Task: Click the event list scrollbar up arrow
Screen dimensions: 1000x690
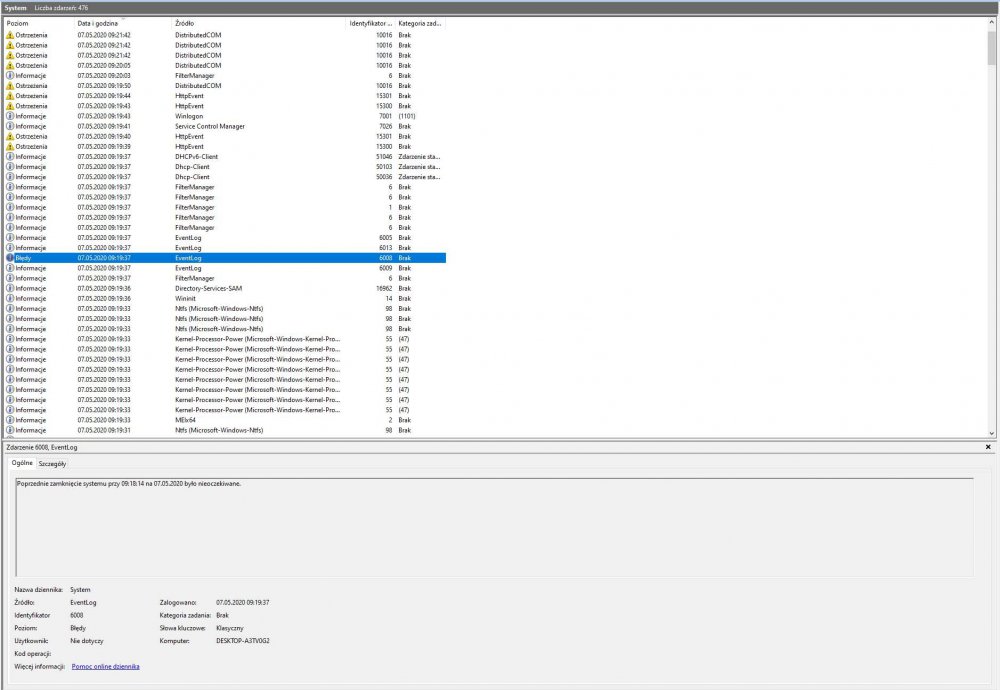Action: (992, 23)
